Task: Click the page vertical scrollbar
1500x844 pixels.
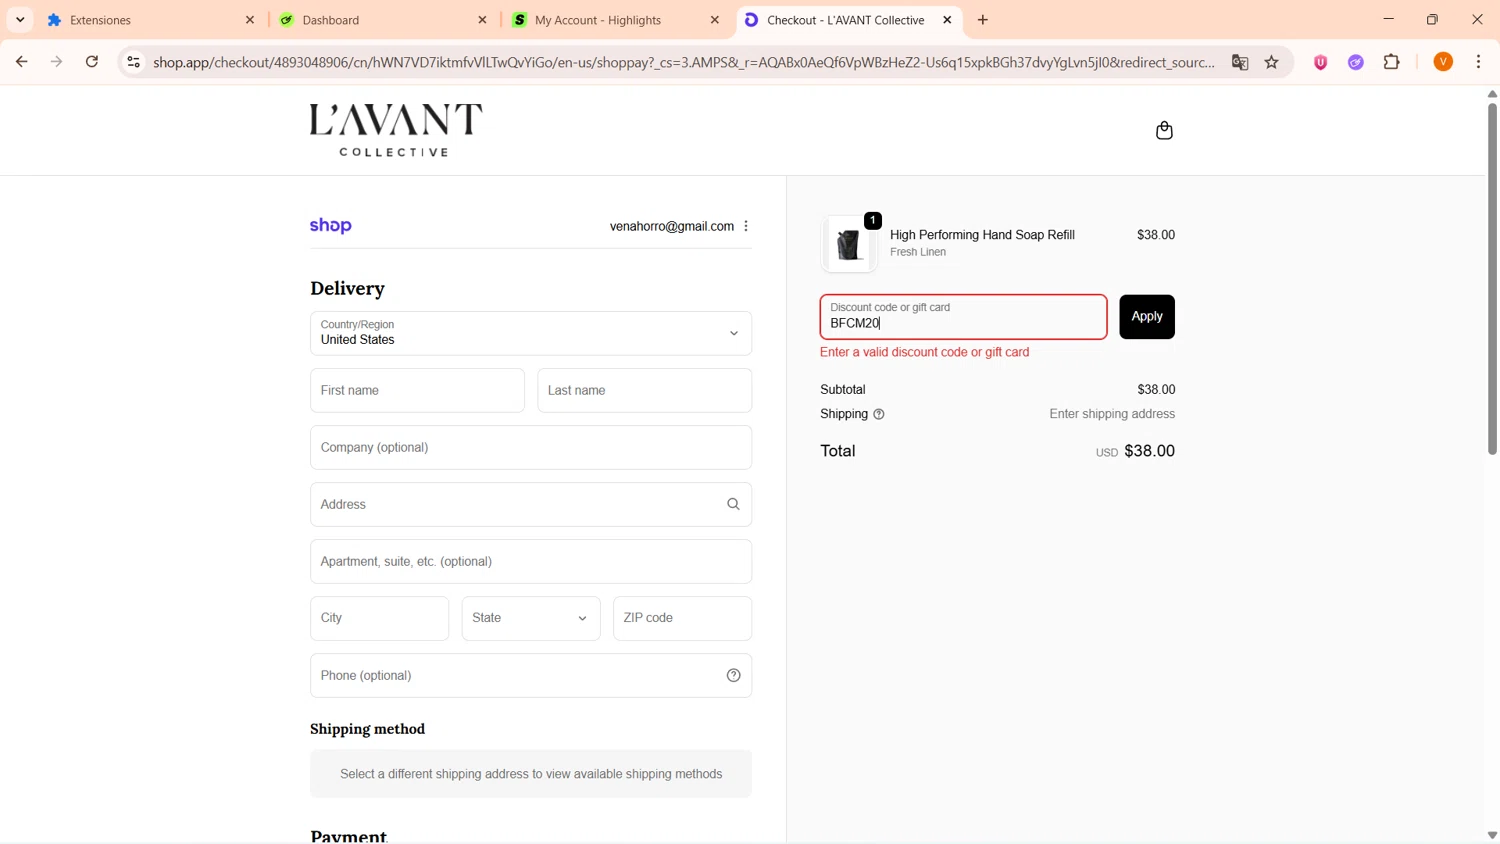Action: [x=1492, y=280]
